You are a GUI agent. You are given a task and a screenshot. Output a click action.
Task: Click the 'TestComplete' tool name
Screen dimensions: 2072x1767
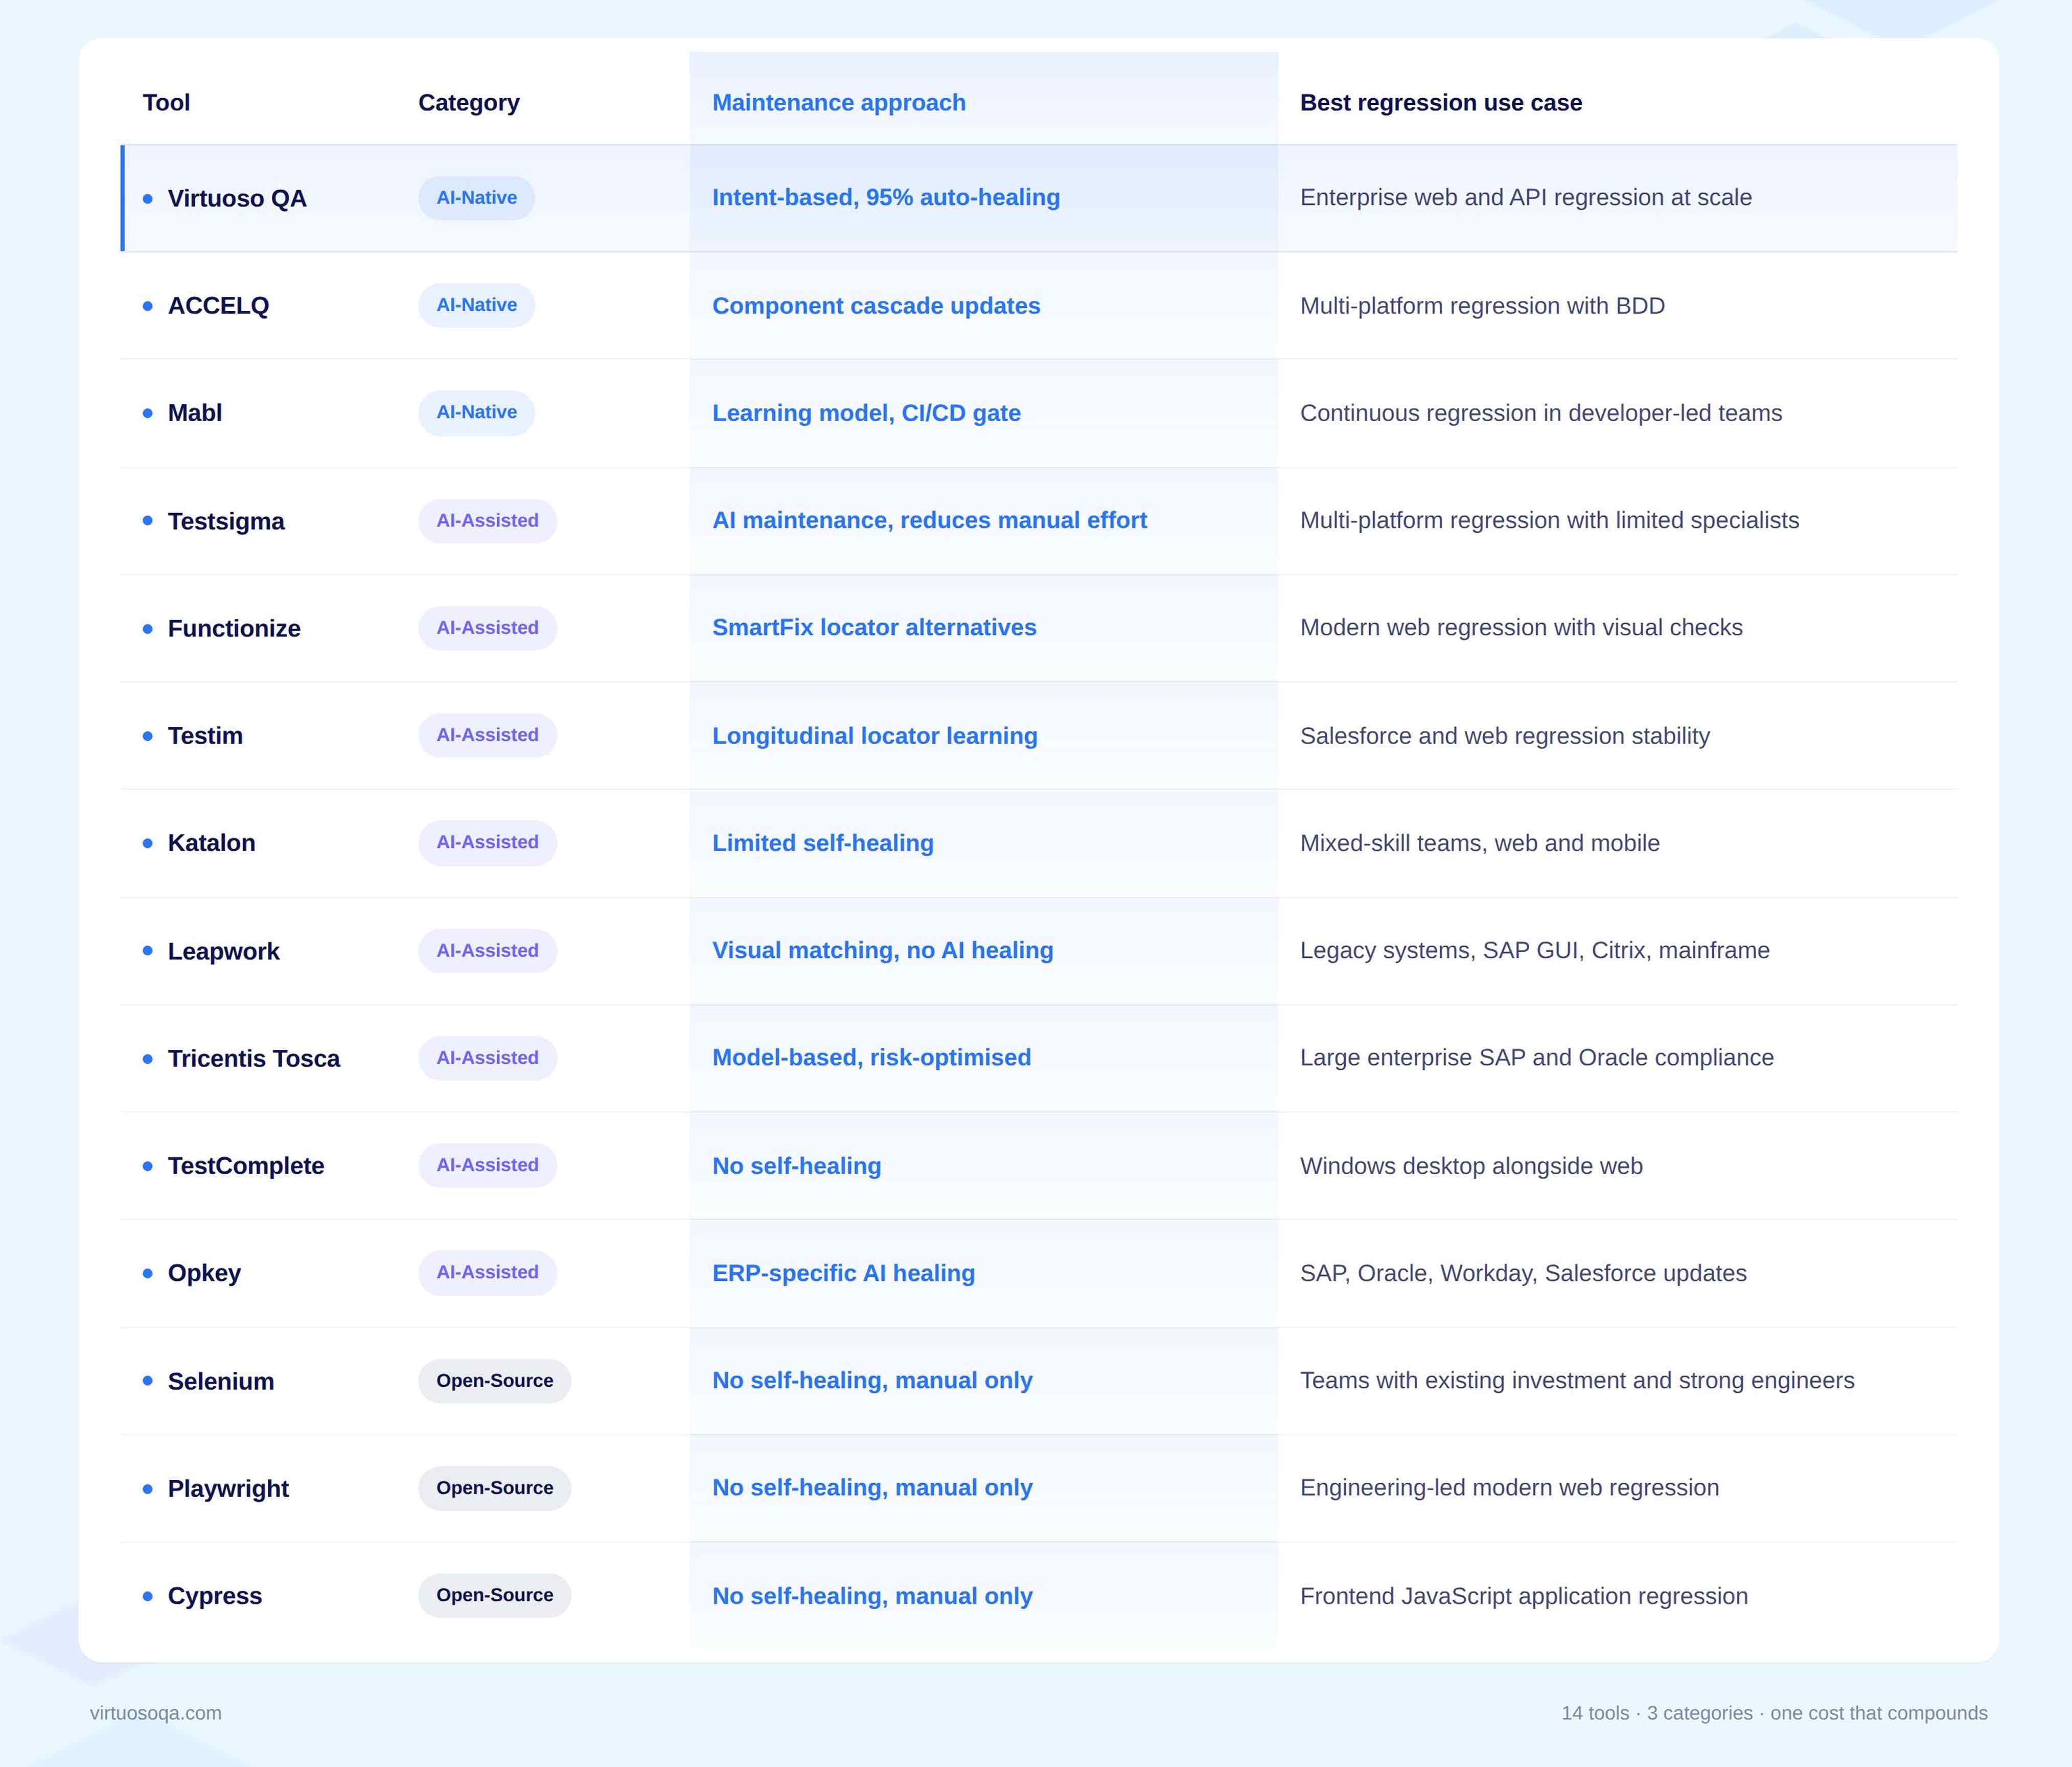tap(246, 1166)
